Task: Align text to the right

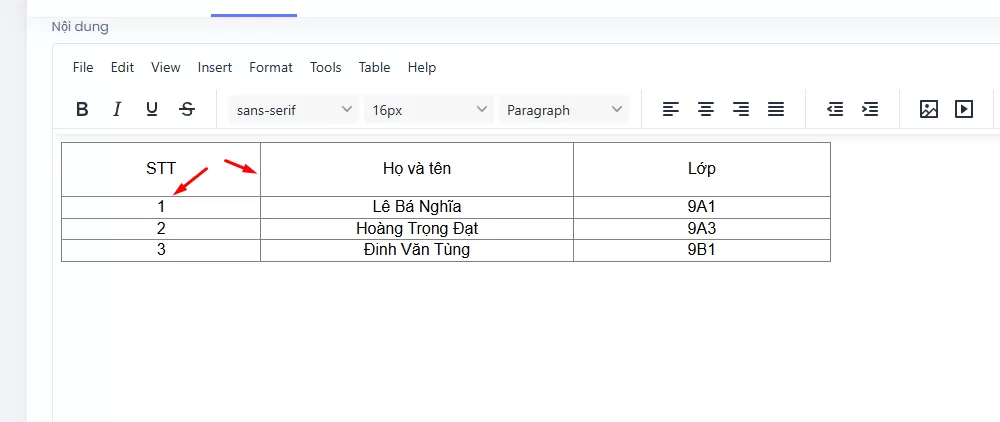Action: point(741,109)
